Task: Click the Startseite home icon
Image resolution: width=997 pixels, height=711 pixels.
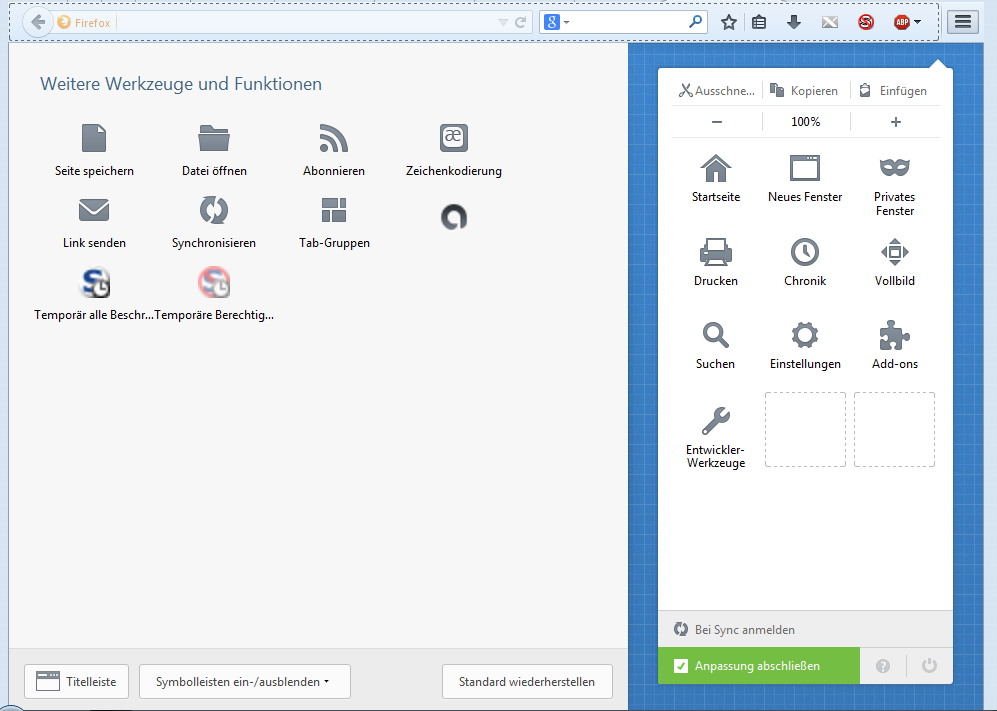Action: click(716, 169)
